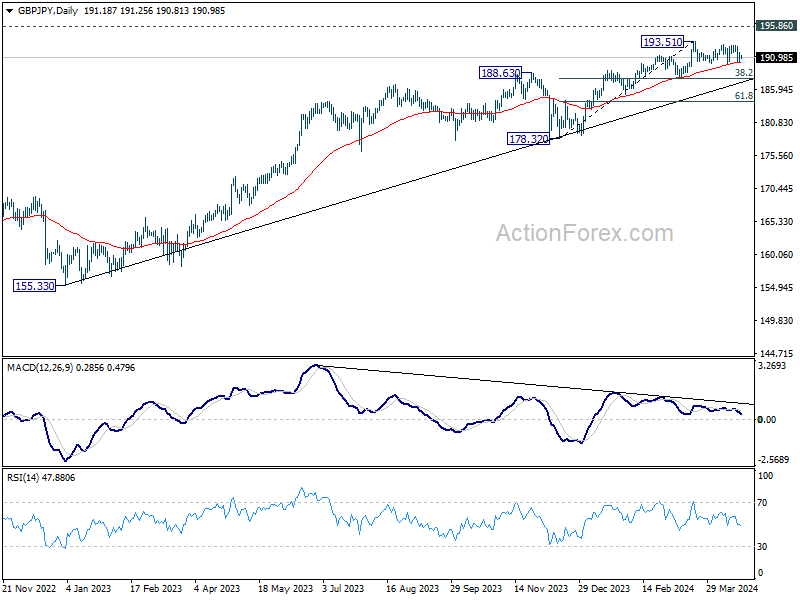Viewport: 800px width, 600px height.
Task: Select the 180.830 price axis value
Action: (x=777, y=122)
